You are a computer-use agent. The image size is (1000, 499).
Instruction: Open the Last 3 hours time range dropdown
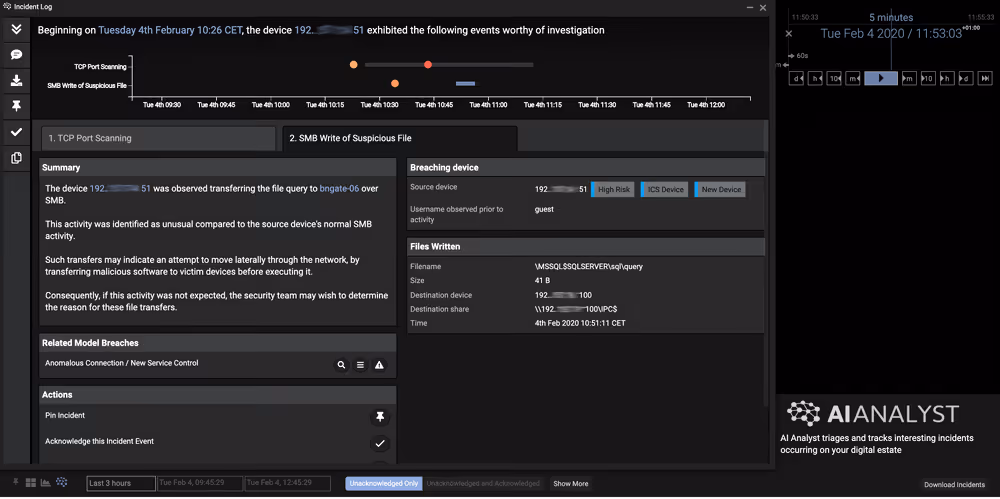click(x=121, y=484)
